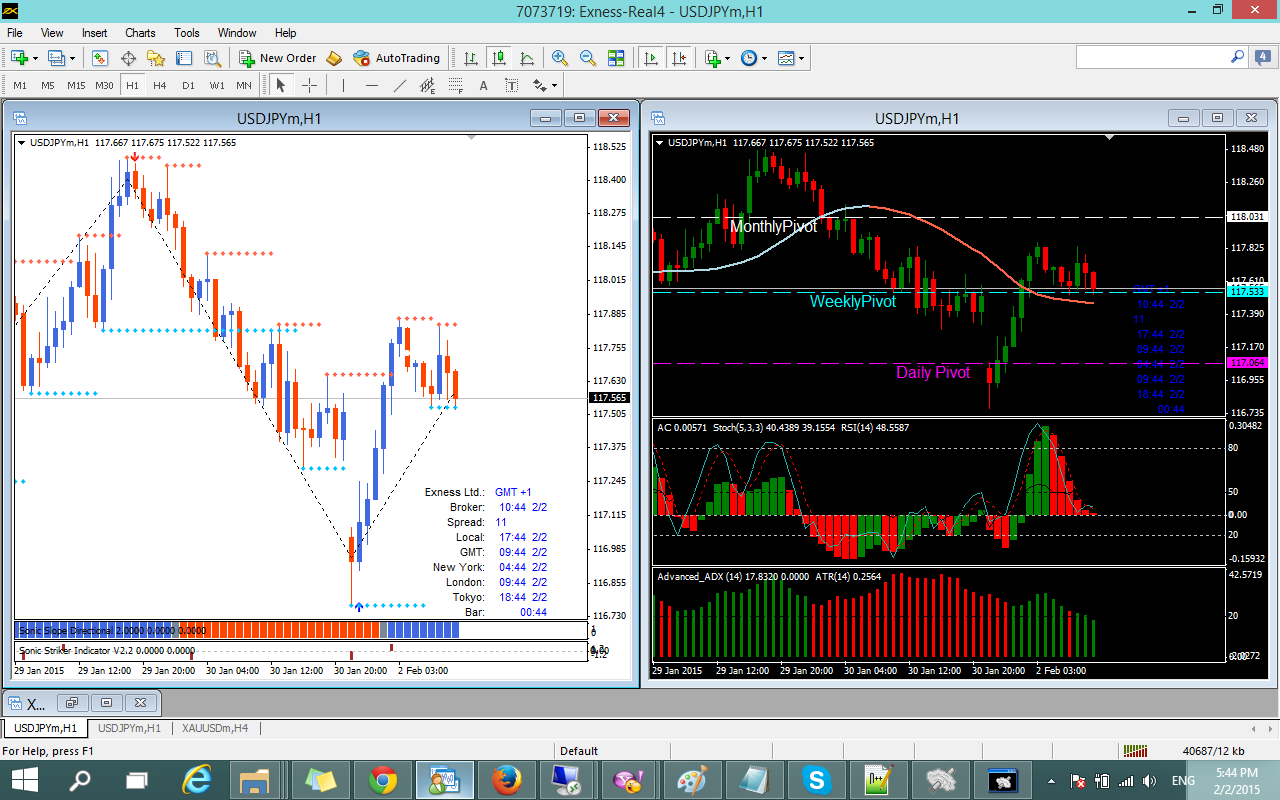
Task: Switch to the XAUUSDm,H4 chart tab
Action: pyautogui.click(x=215, y=728)
